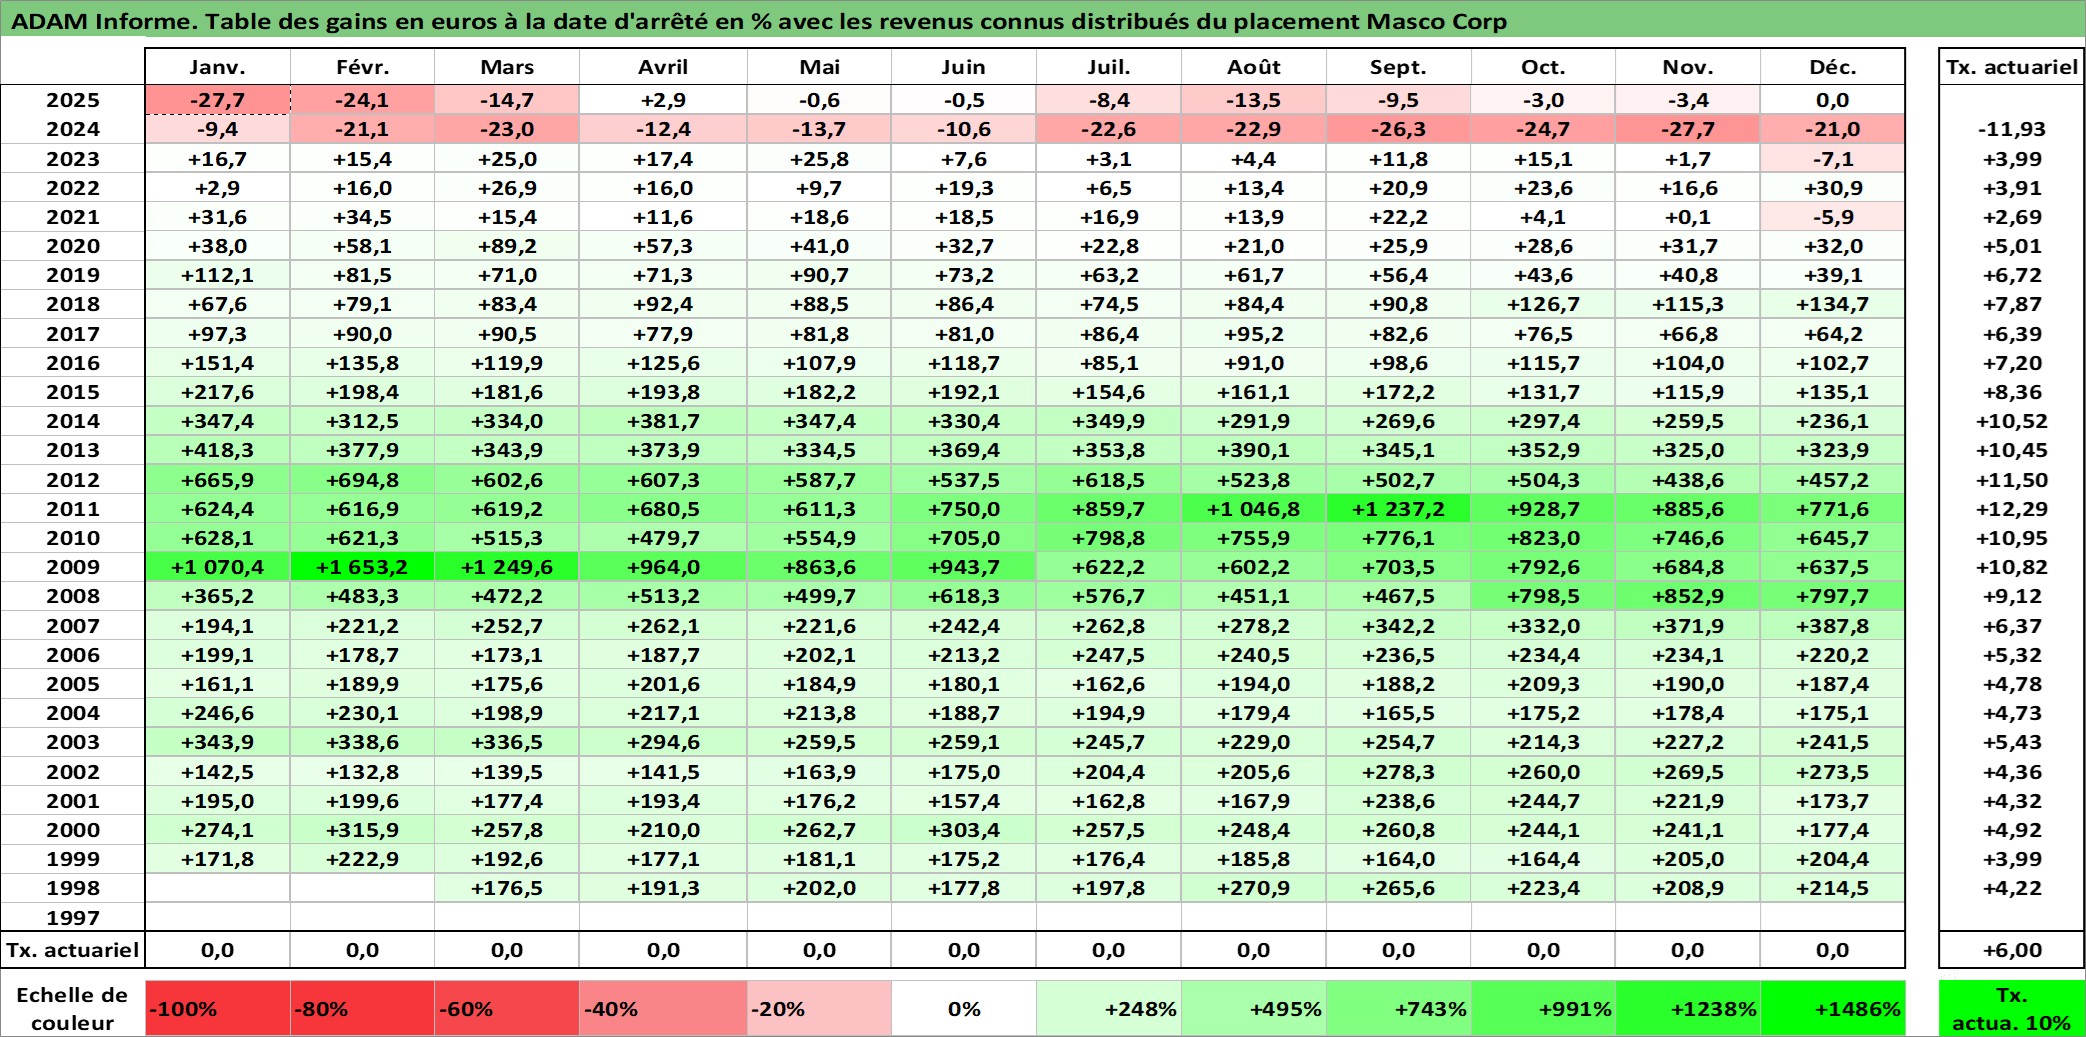Screen dimensions: 2086x1037
Task: Select the cell showing +1 237,2
Action: [x=1398, y=509]
